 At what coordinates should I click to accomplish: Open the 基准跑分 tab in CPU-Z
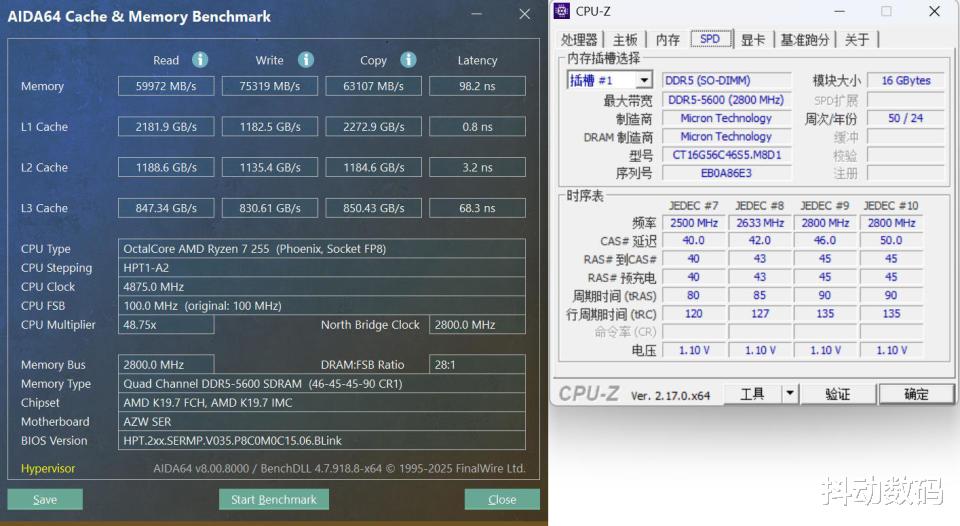click(x=804, y=40)
